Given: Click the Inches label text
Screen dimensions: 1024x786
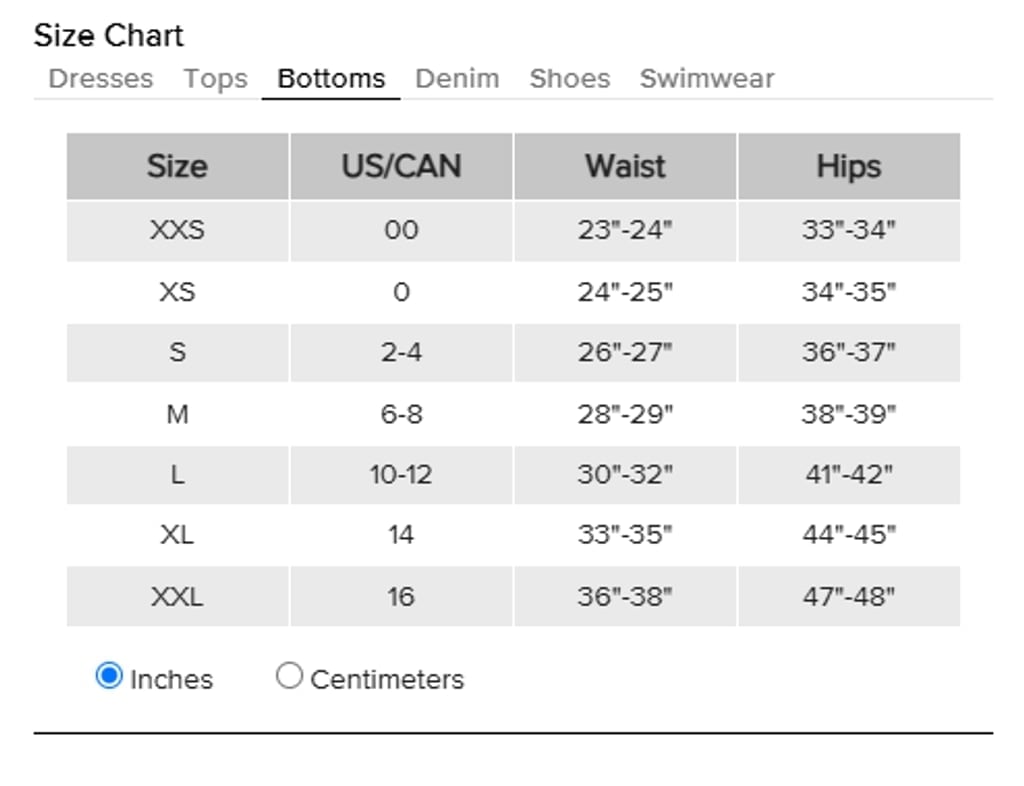Looking at the screenshot, I should tap(171, 680).
